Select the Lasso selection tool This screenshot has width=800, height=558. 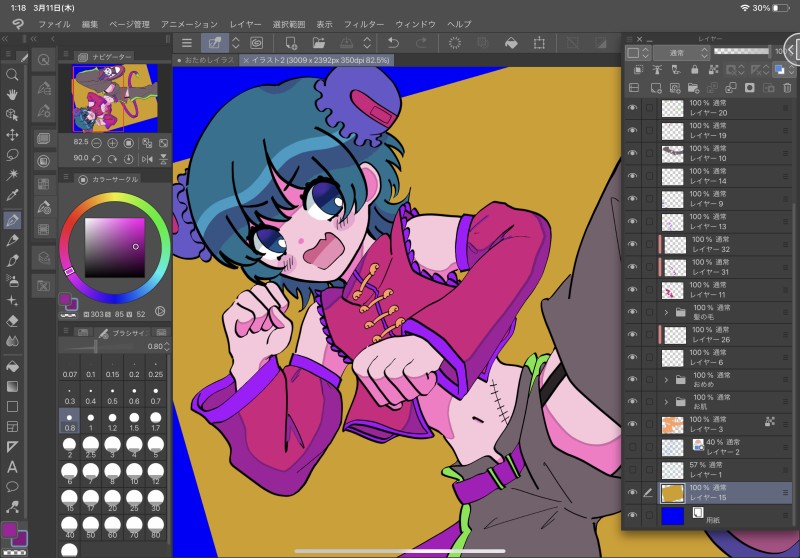pyautogui.click(x=12, y=155)
